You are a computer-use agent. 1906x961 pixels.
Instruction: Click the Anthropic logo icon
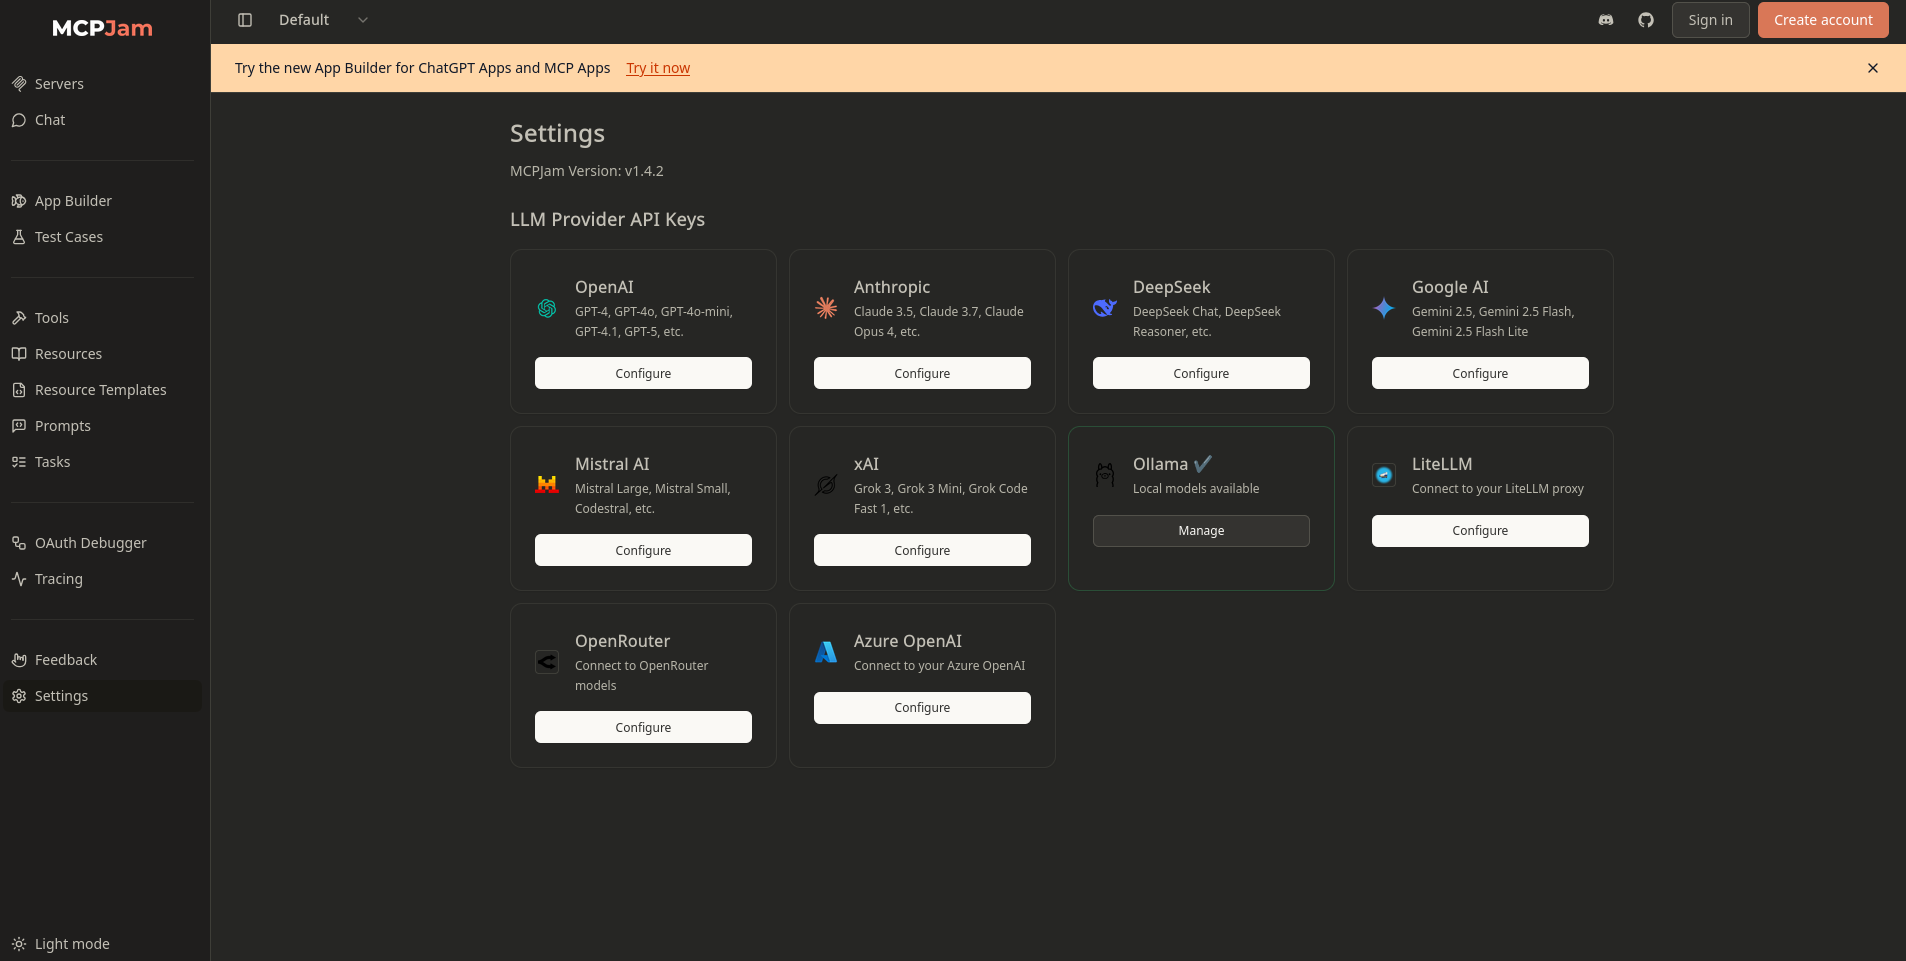tap(826, 308)
